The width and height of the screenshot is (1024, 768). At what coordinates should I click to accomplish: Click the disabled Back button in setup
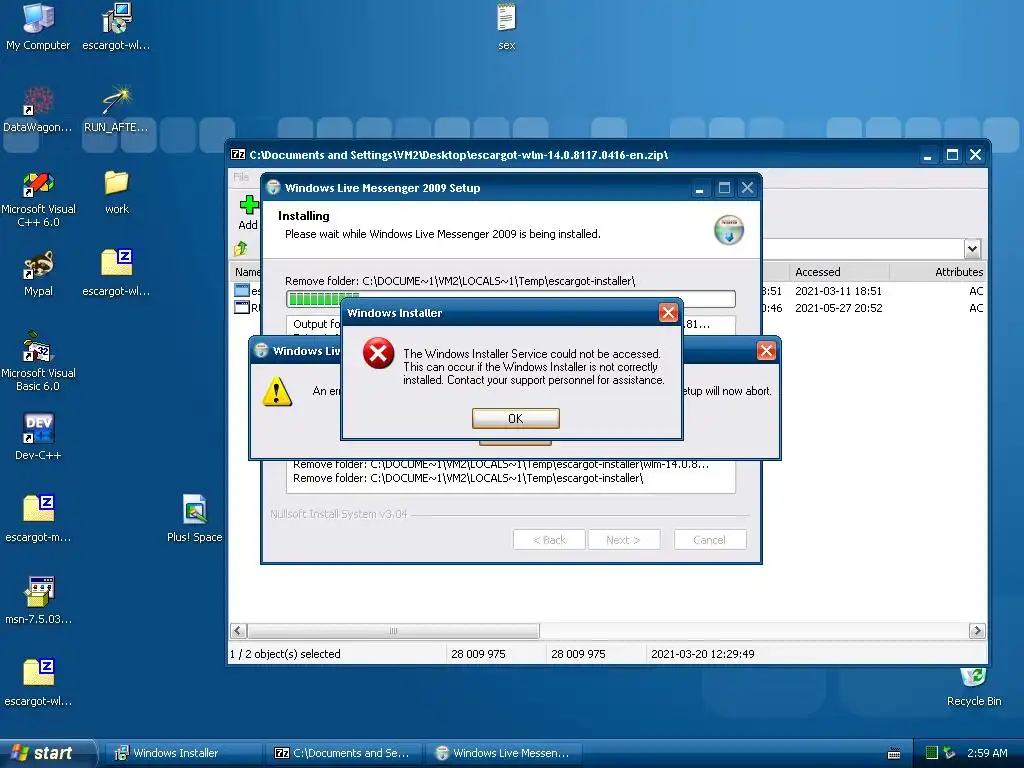pos(549,540)
